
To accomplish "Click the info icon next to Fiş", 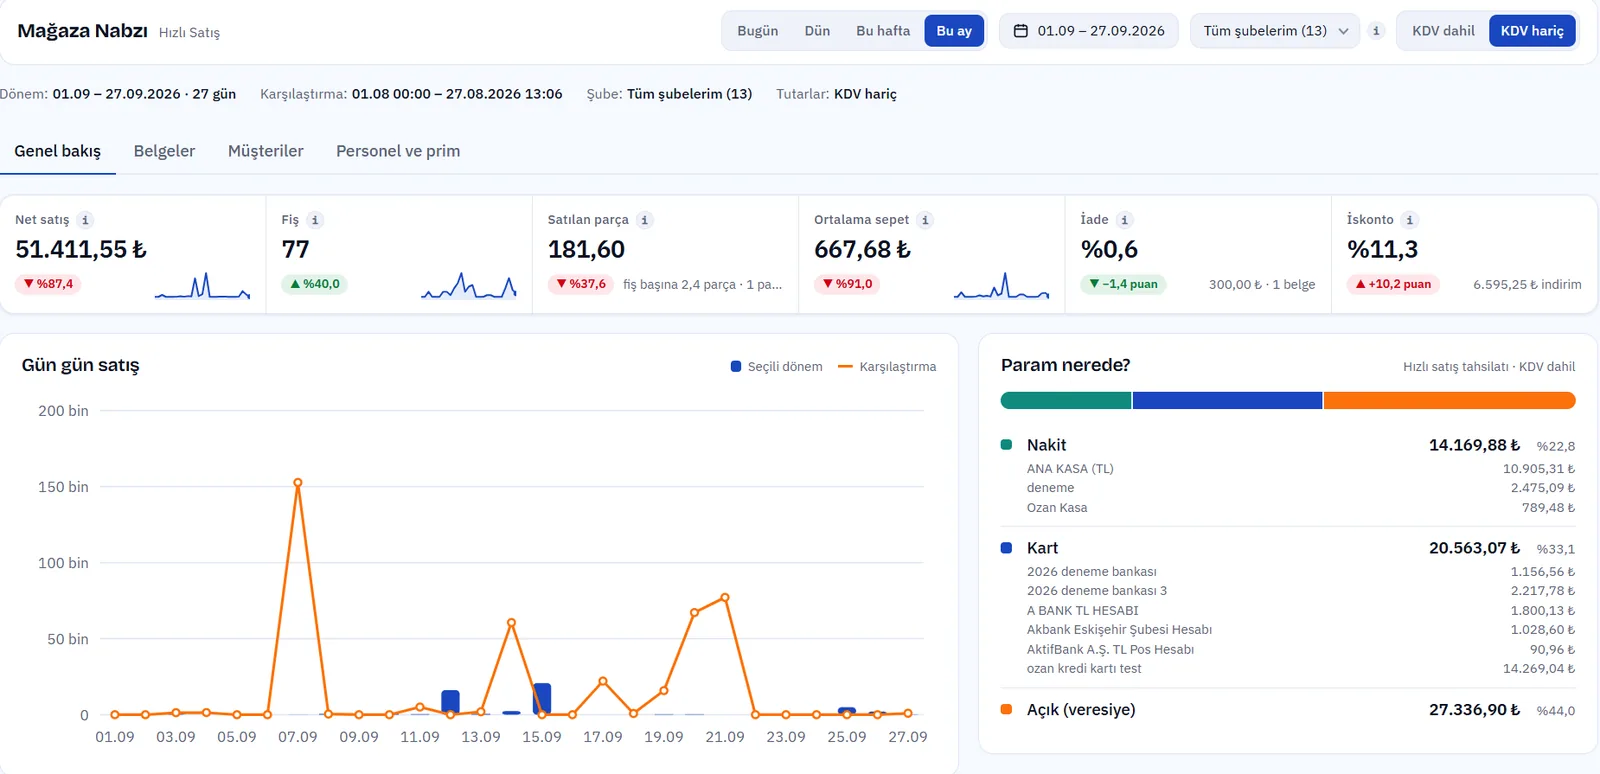I will tap(315, 220).
